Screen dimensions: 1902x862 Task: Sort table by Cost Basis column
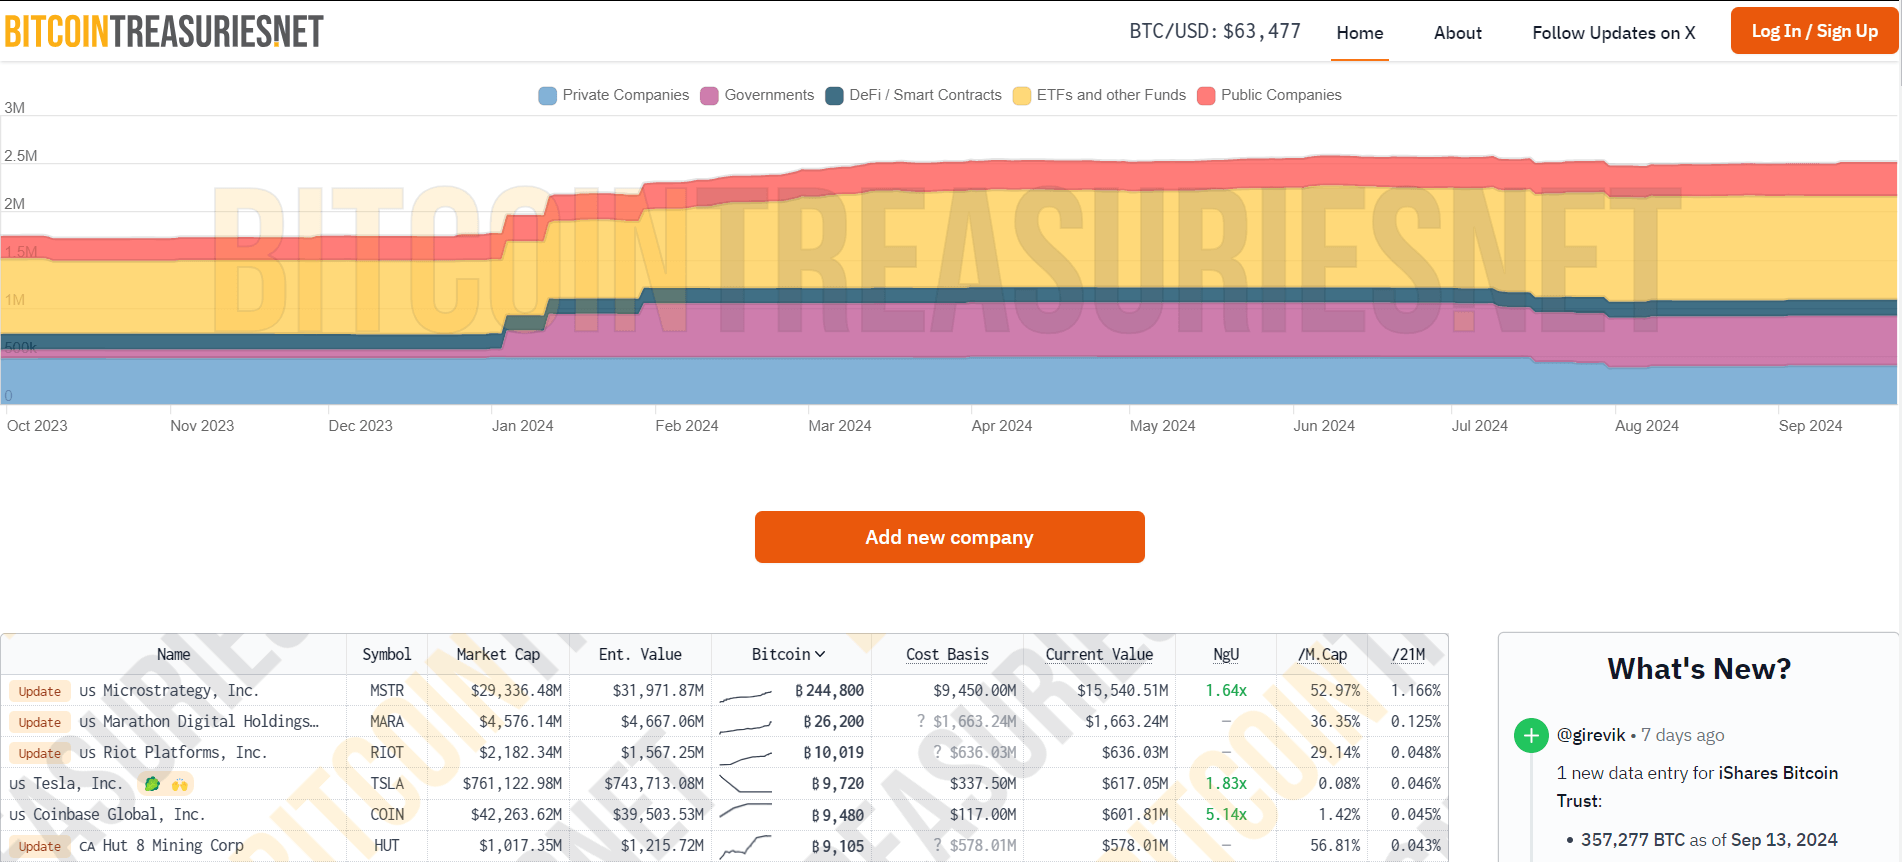(947, 654)
